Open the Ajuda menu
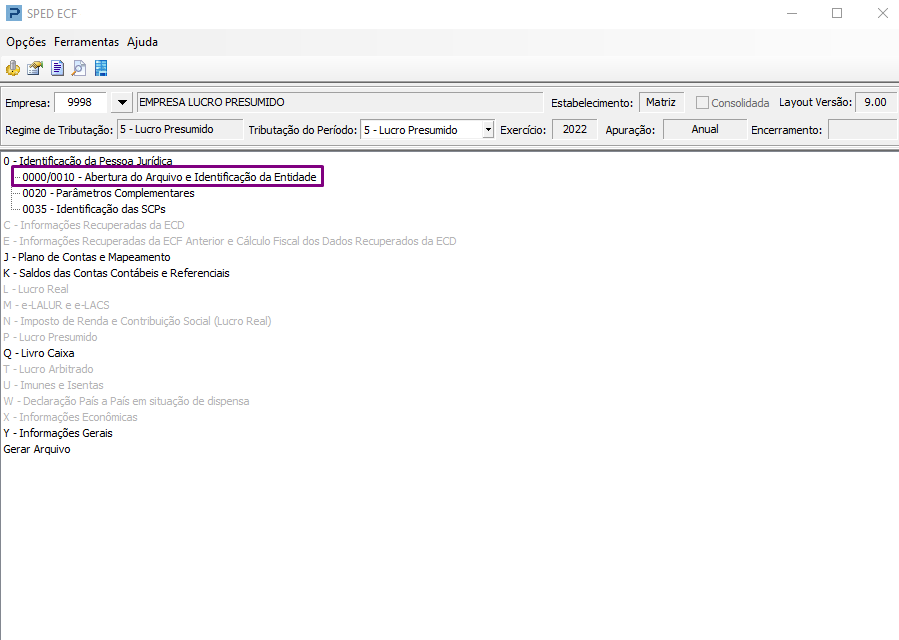Screen dimensions: 899x640 point(142,42)
